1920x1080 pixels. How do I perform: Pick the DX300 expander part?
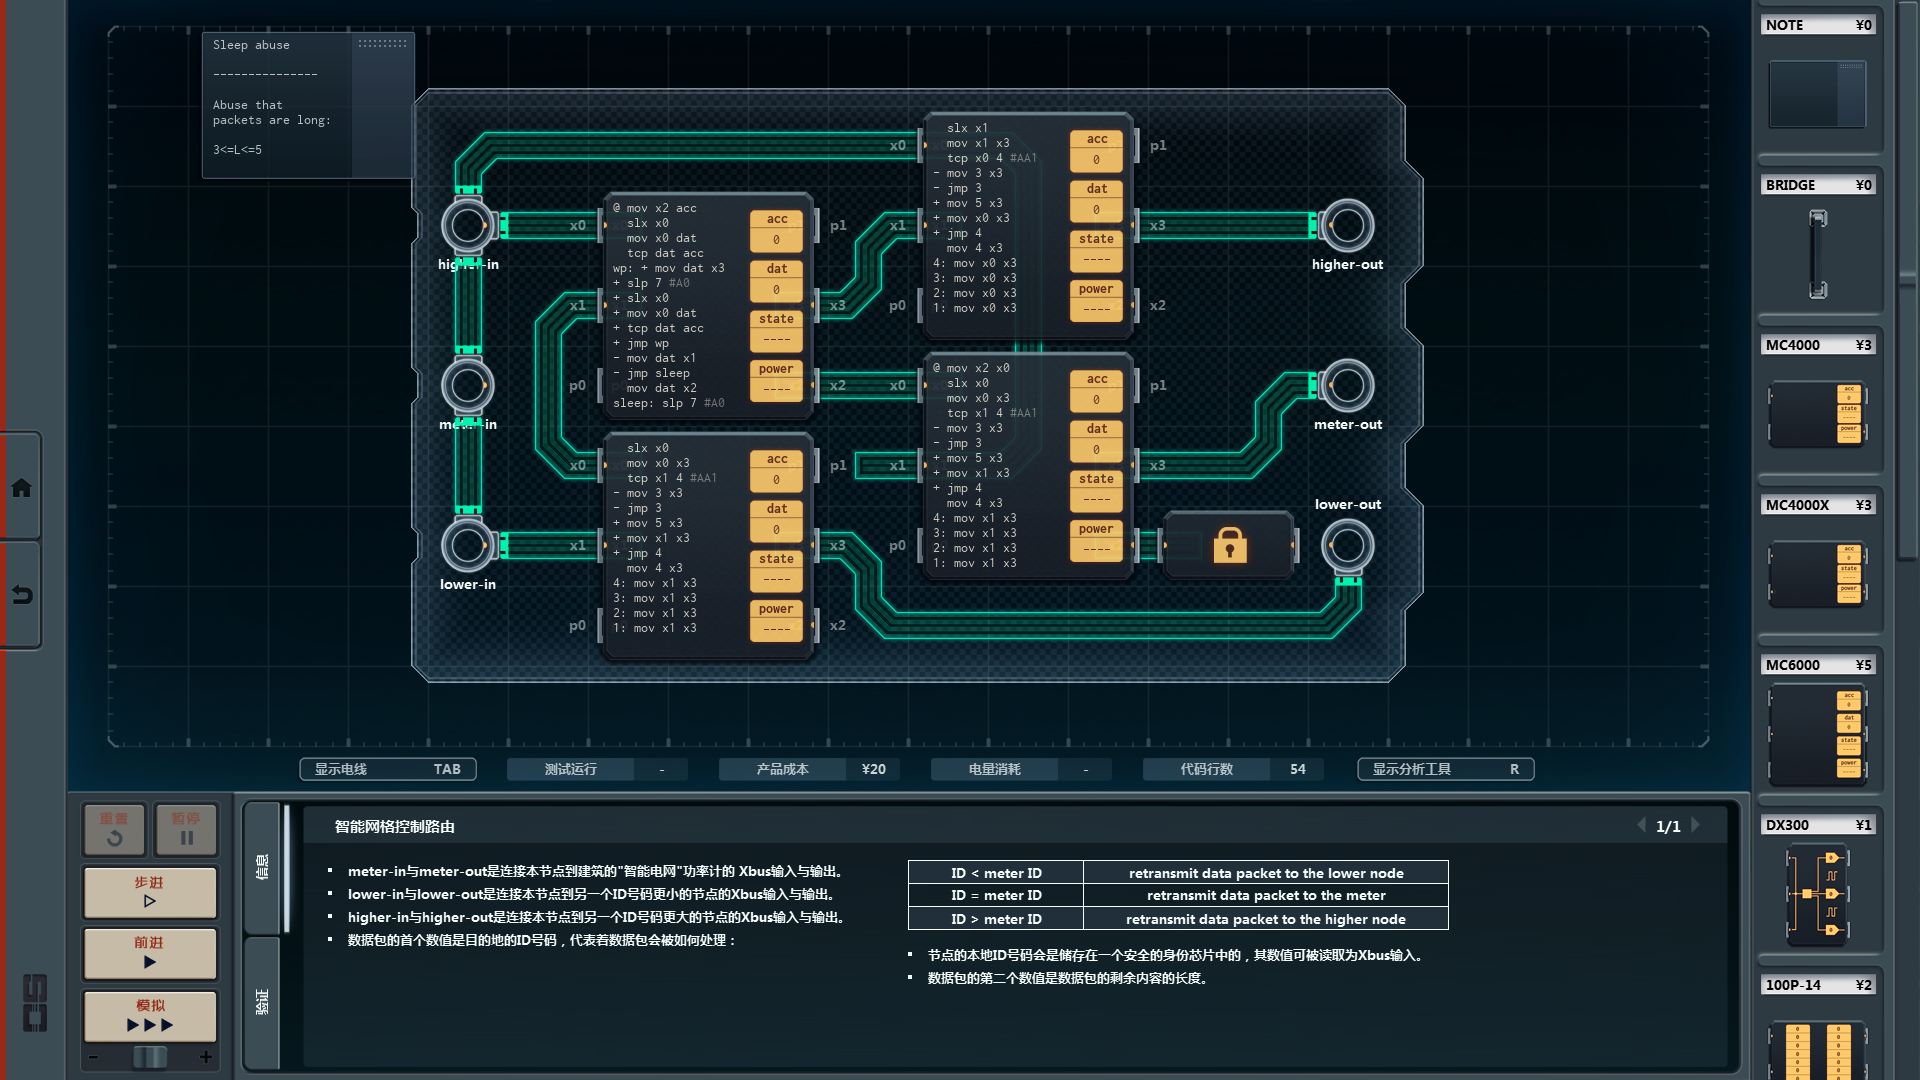pyautogui.click(x=1817, y=895)
